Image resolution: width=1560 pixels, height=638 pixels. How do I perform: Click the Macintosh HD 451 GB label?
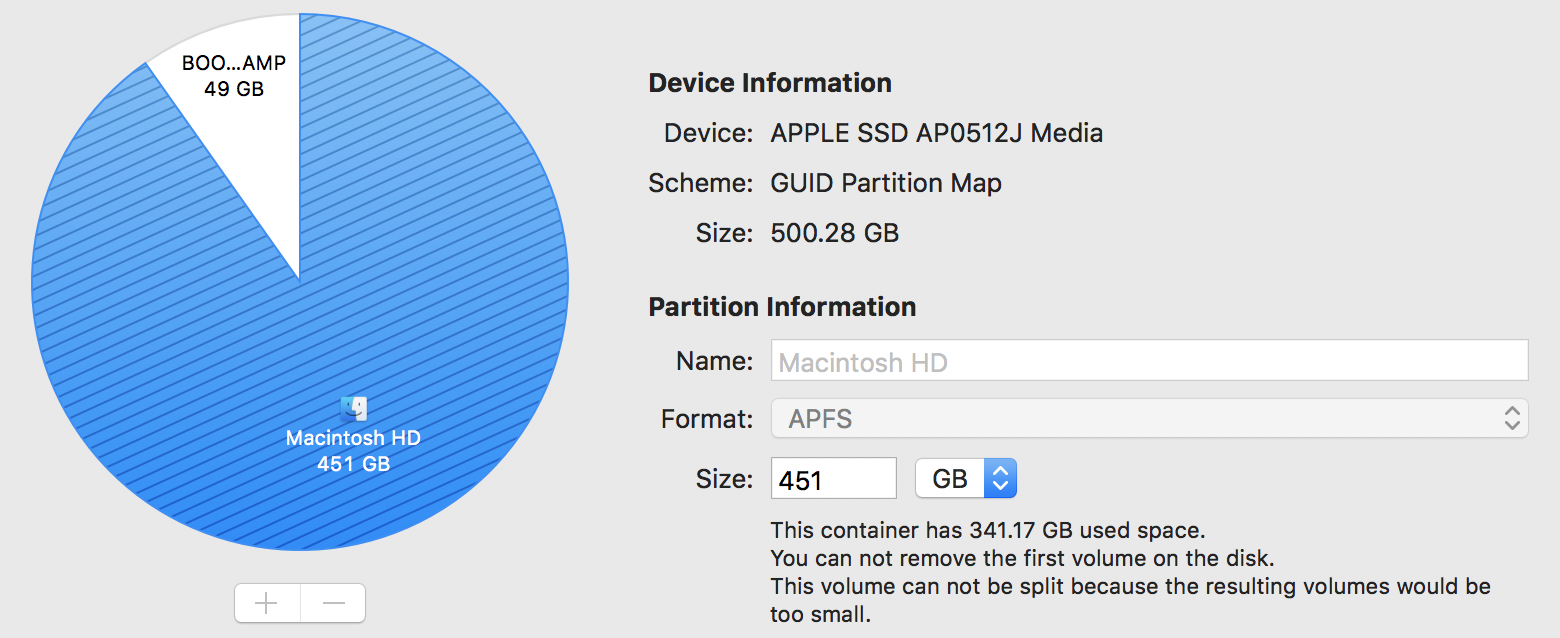(x=353, y=451)
